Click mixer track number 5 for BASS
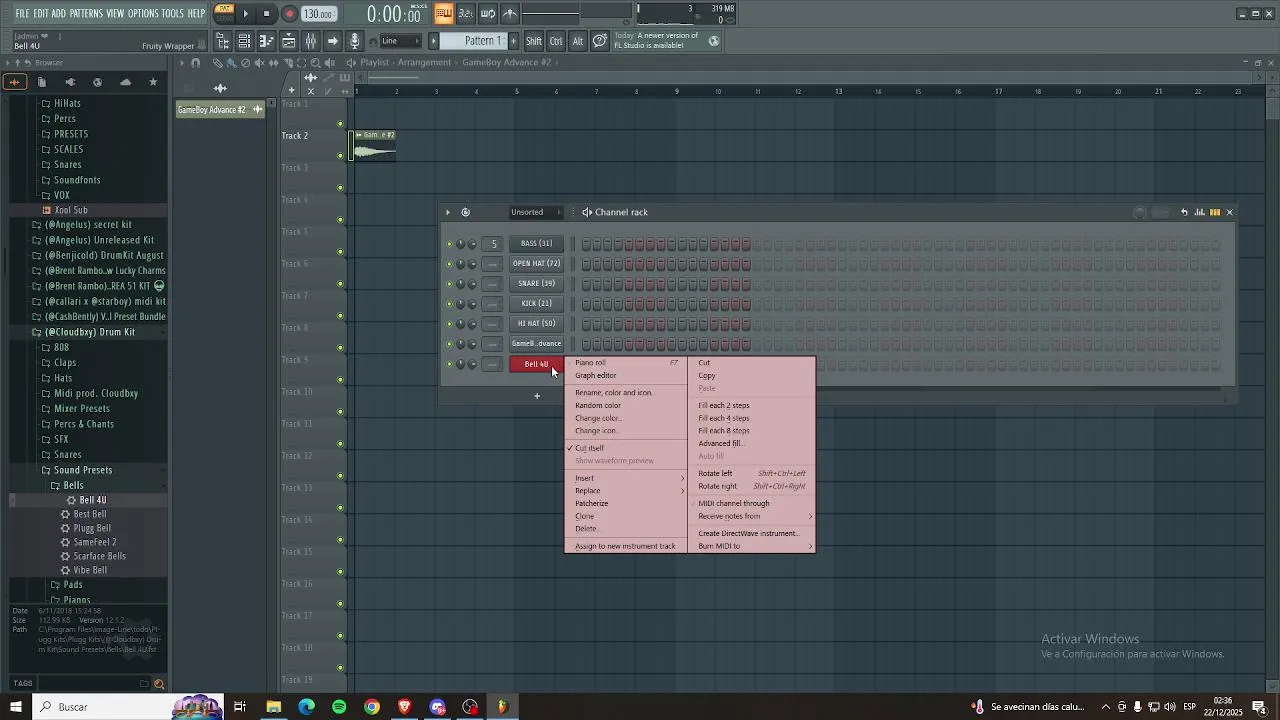Image resolution: width=1280 pixels, height=720 pixels. point(493,244)
